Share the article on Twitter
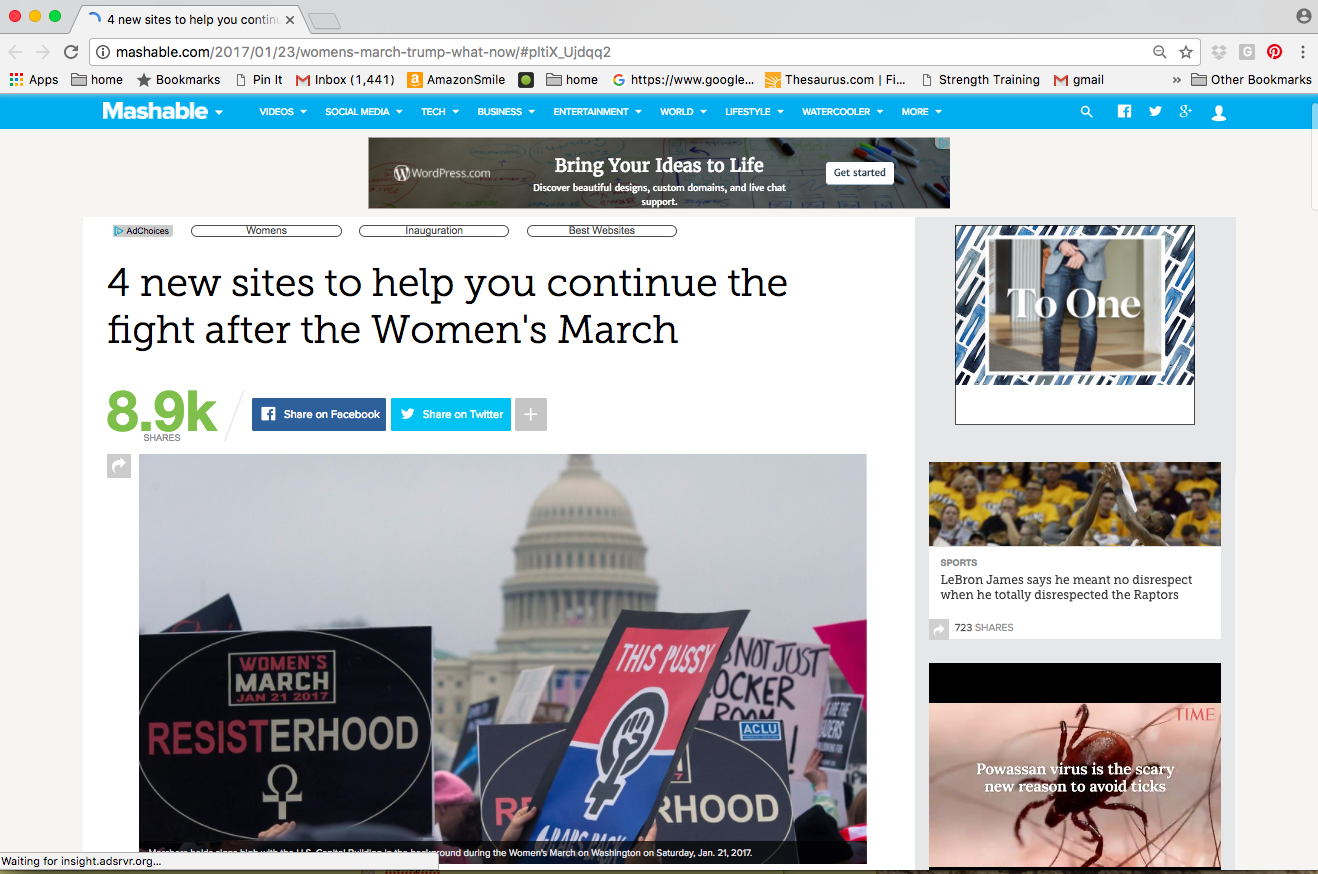The width and height of the screenshot is (1318, 874). coord(451,414)
